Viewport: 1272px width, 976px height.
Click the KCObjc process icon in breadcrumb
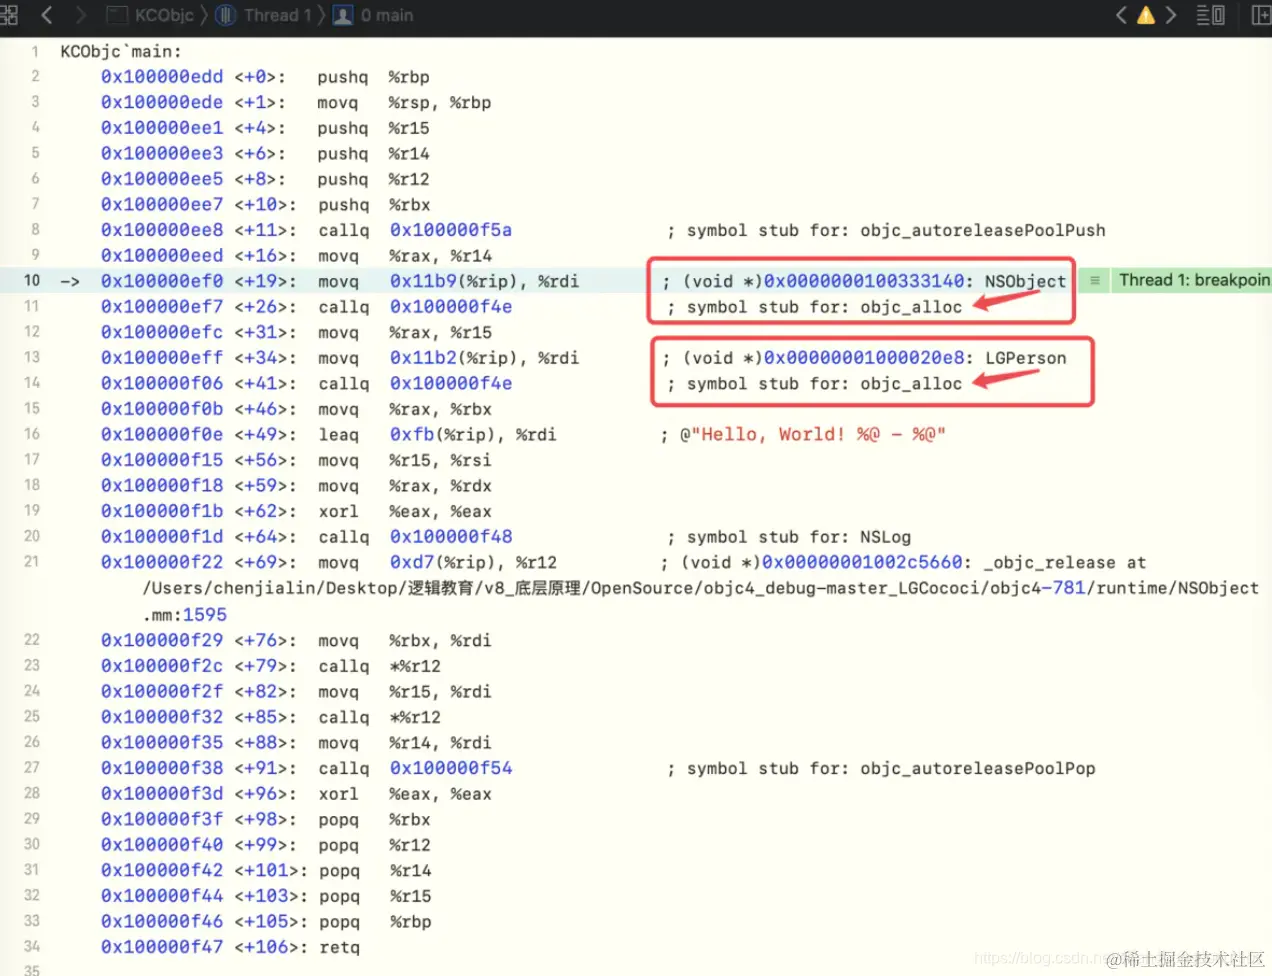pos(117,15)
